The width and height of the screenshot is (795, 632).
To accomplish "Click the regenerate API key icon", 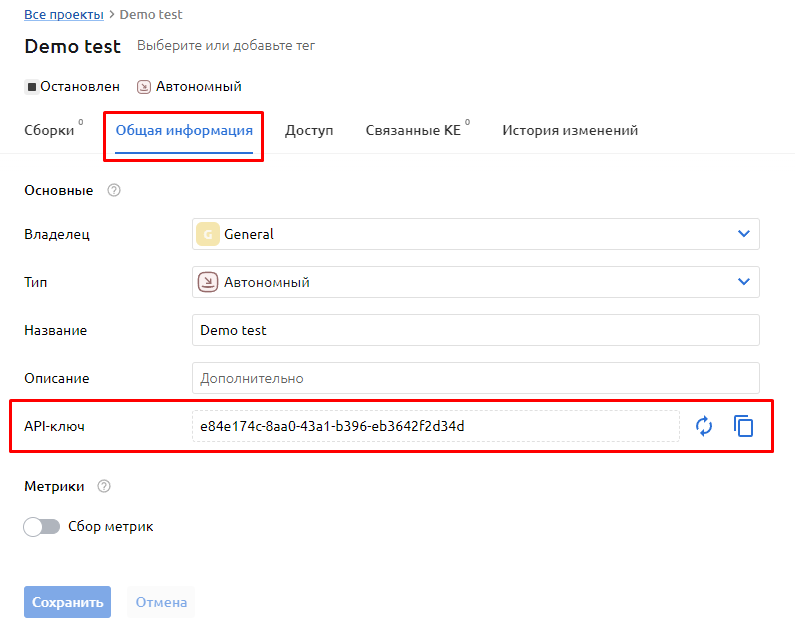I will (x=704, y=426).
